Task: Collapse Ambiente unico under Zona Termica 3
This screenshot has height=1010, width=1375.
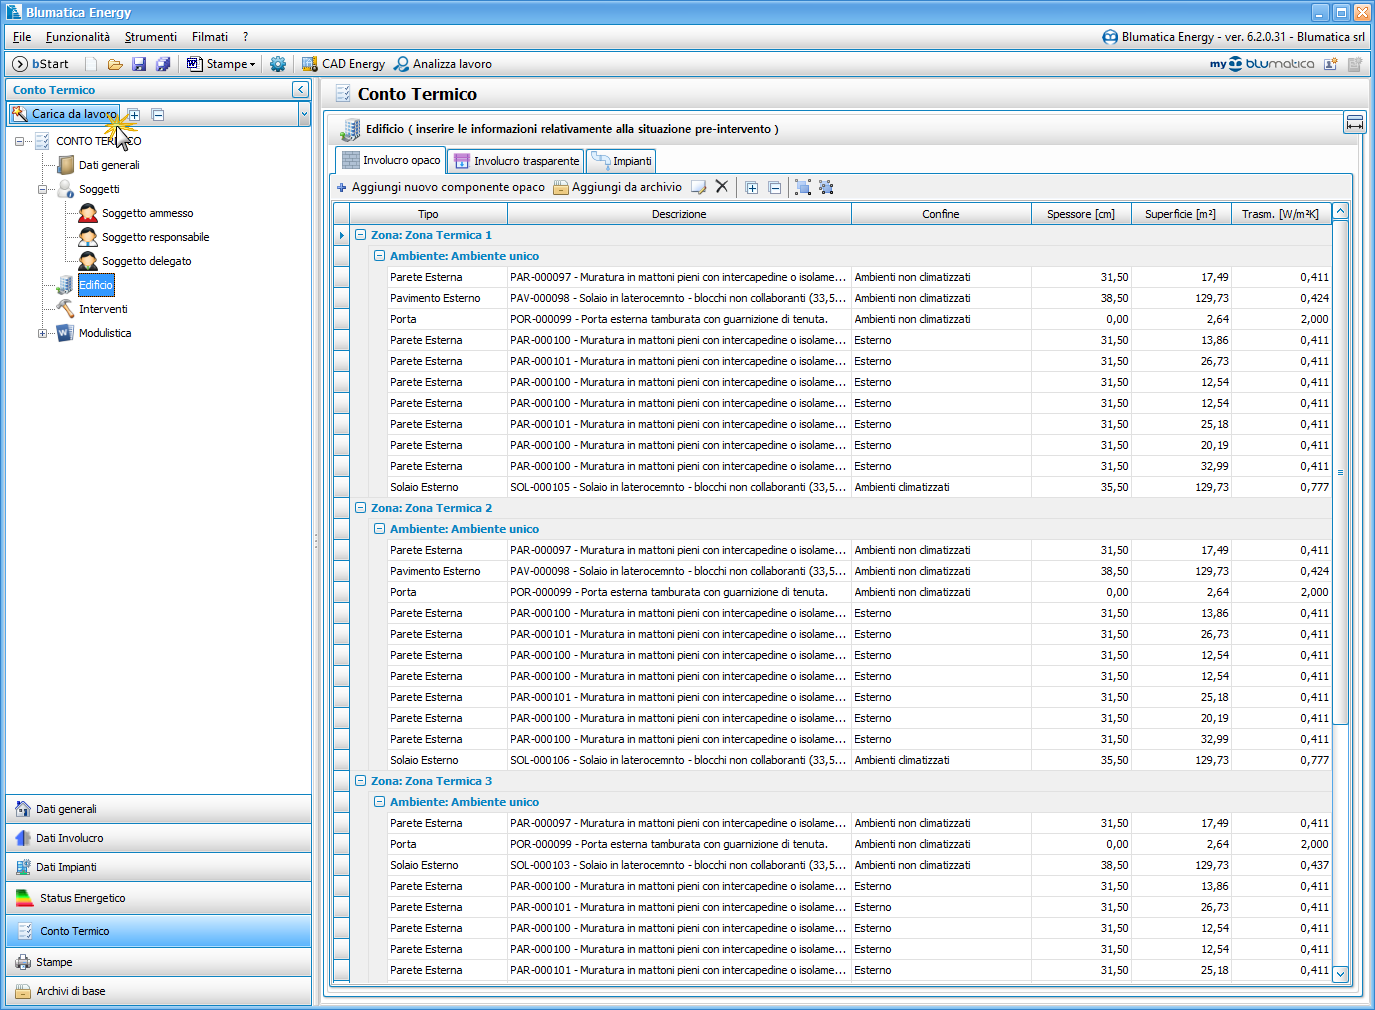Action: point(379,802)
